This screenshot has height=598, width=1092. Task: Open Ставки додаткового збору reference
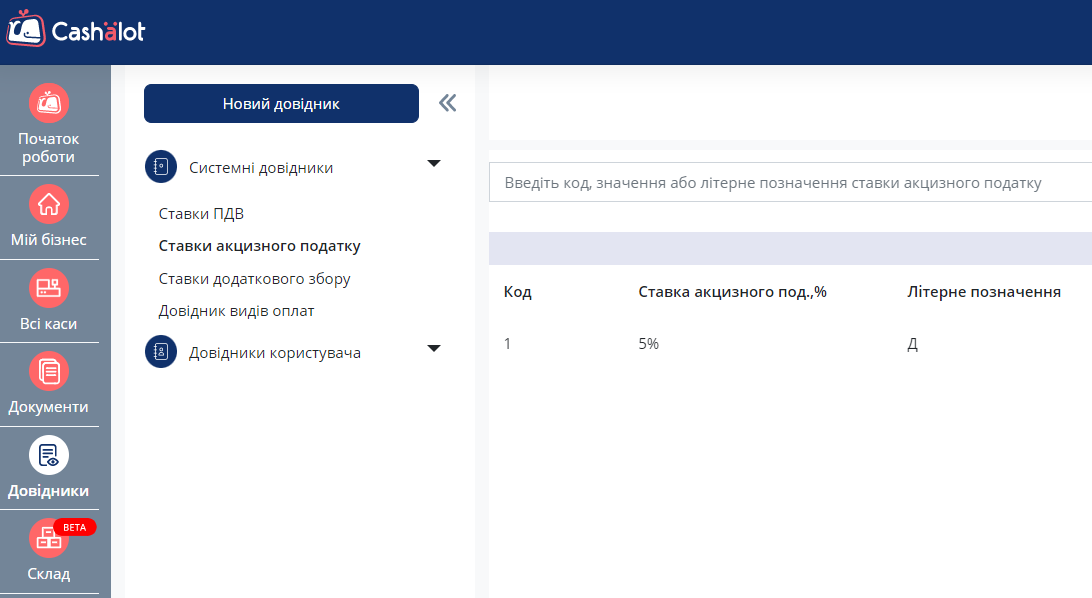coord(254,279)
